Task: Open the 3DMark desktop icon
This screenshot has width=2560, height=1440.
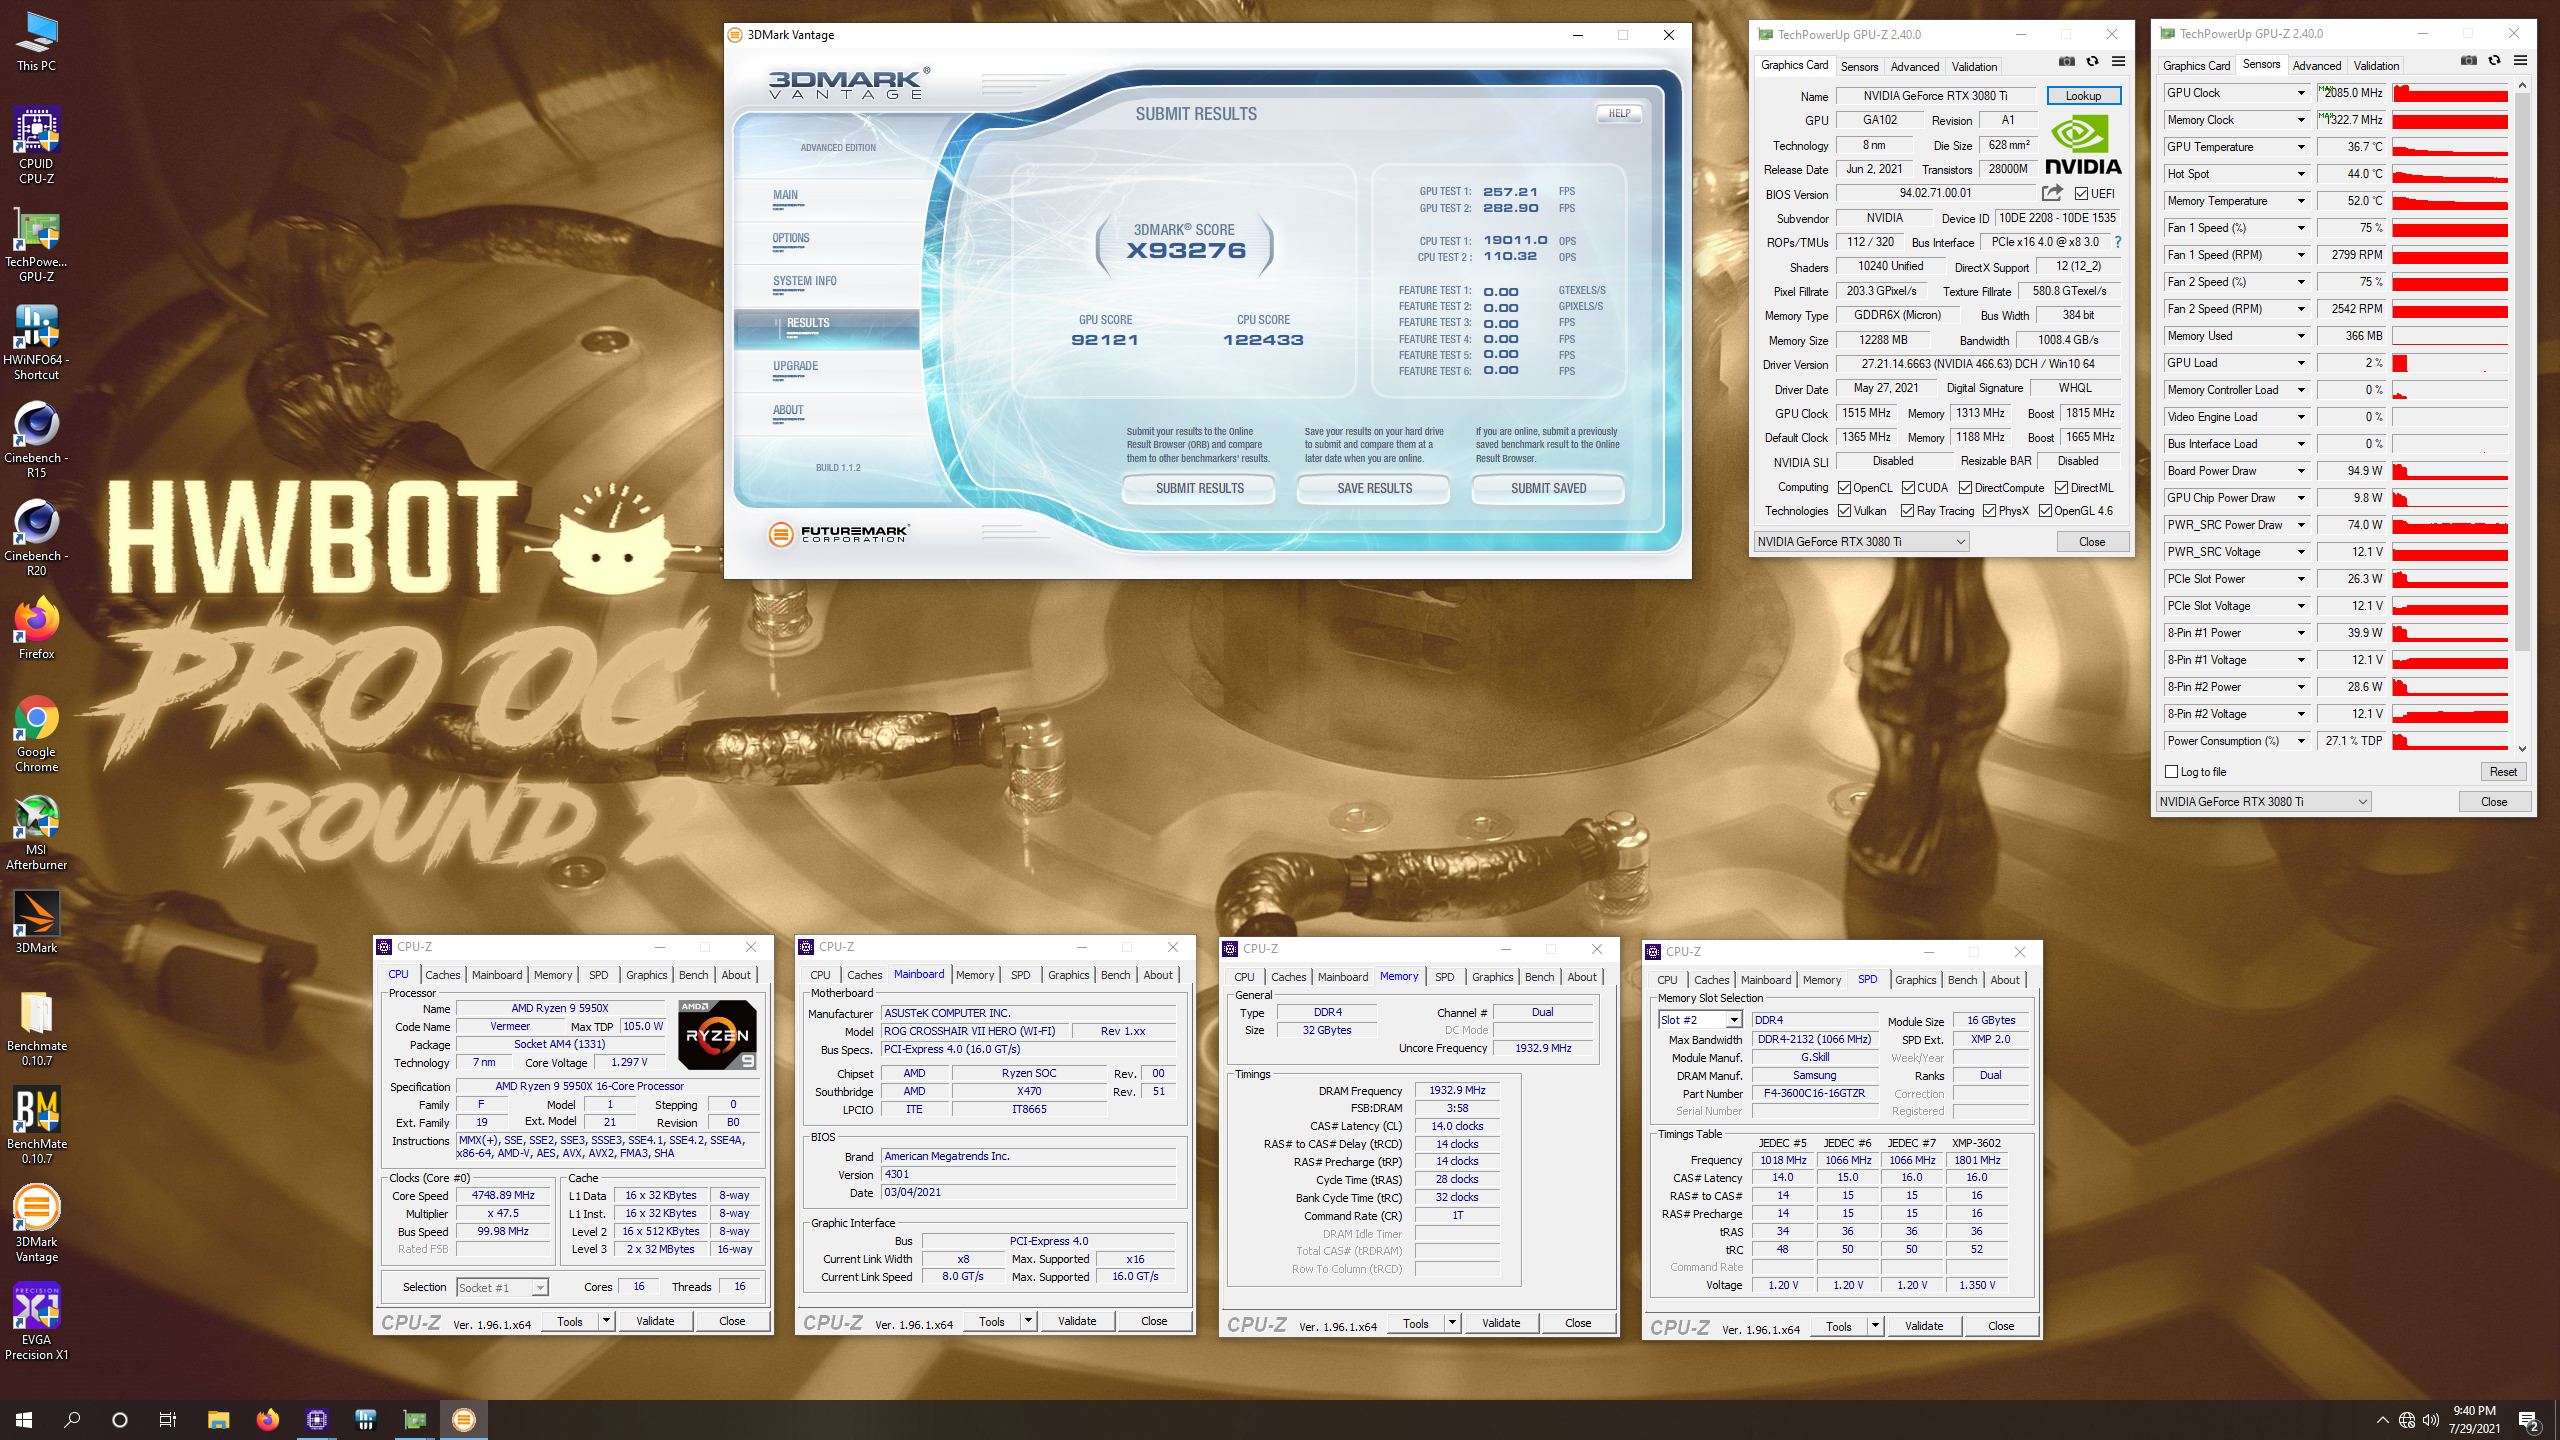Action: [36, 921]
